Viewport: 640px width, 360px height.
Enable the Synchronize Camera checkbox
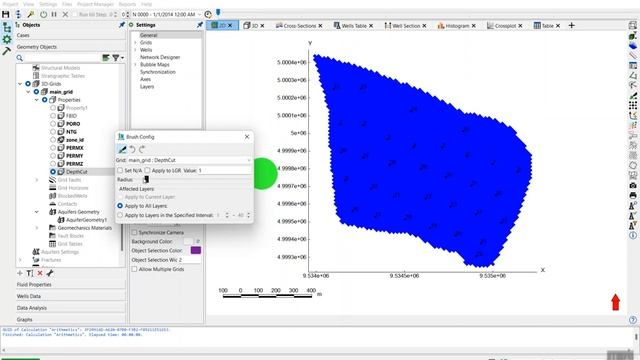point(134,232)
